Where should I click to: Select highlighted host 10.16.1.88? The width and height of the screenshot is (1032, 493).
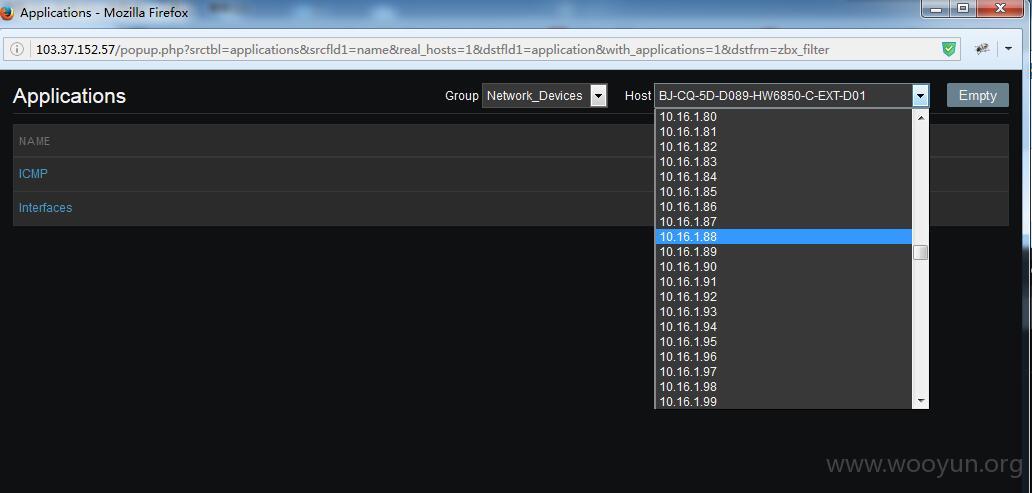pyautogui.click(x=783, y=236)
